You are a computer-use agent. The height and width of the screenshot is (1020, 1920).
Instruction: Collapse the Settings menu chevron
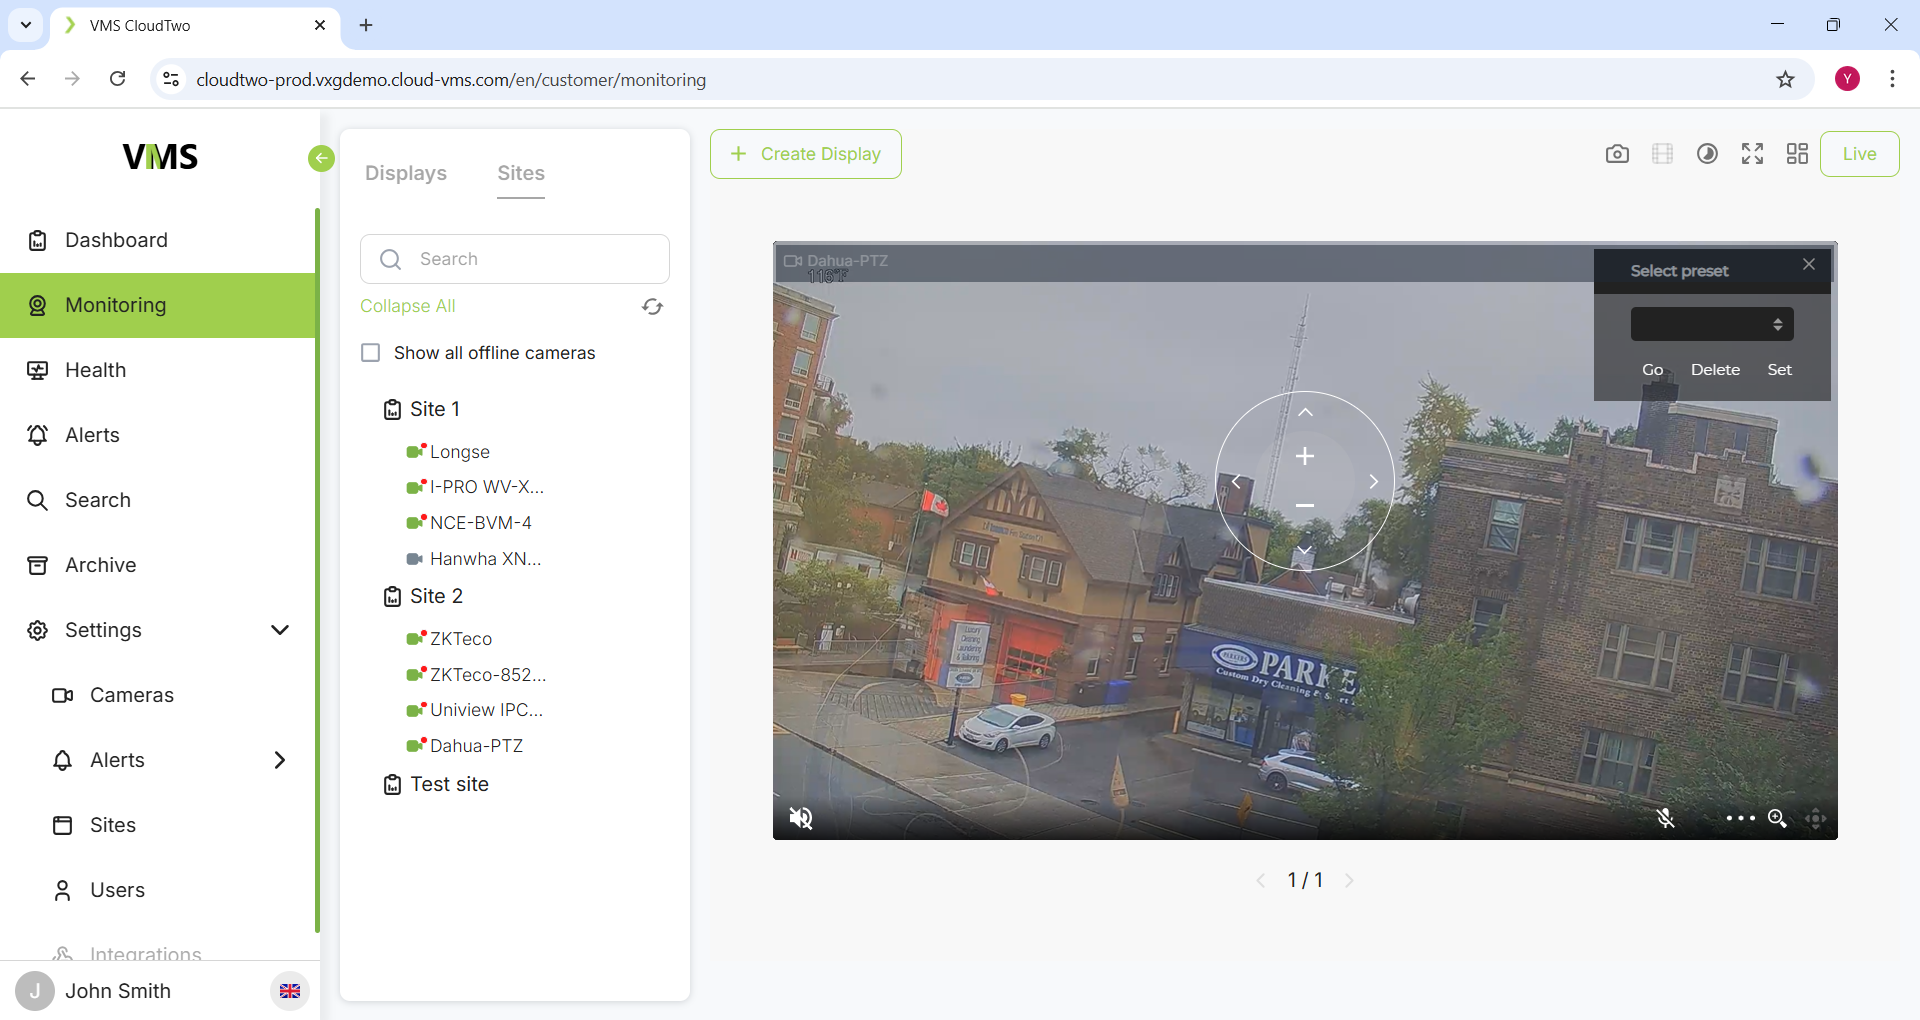[x=280, y=630]
